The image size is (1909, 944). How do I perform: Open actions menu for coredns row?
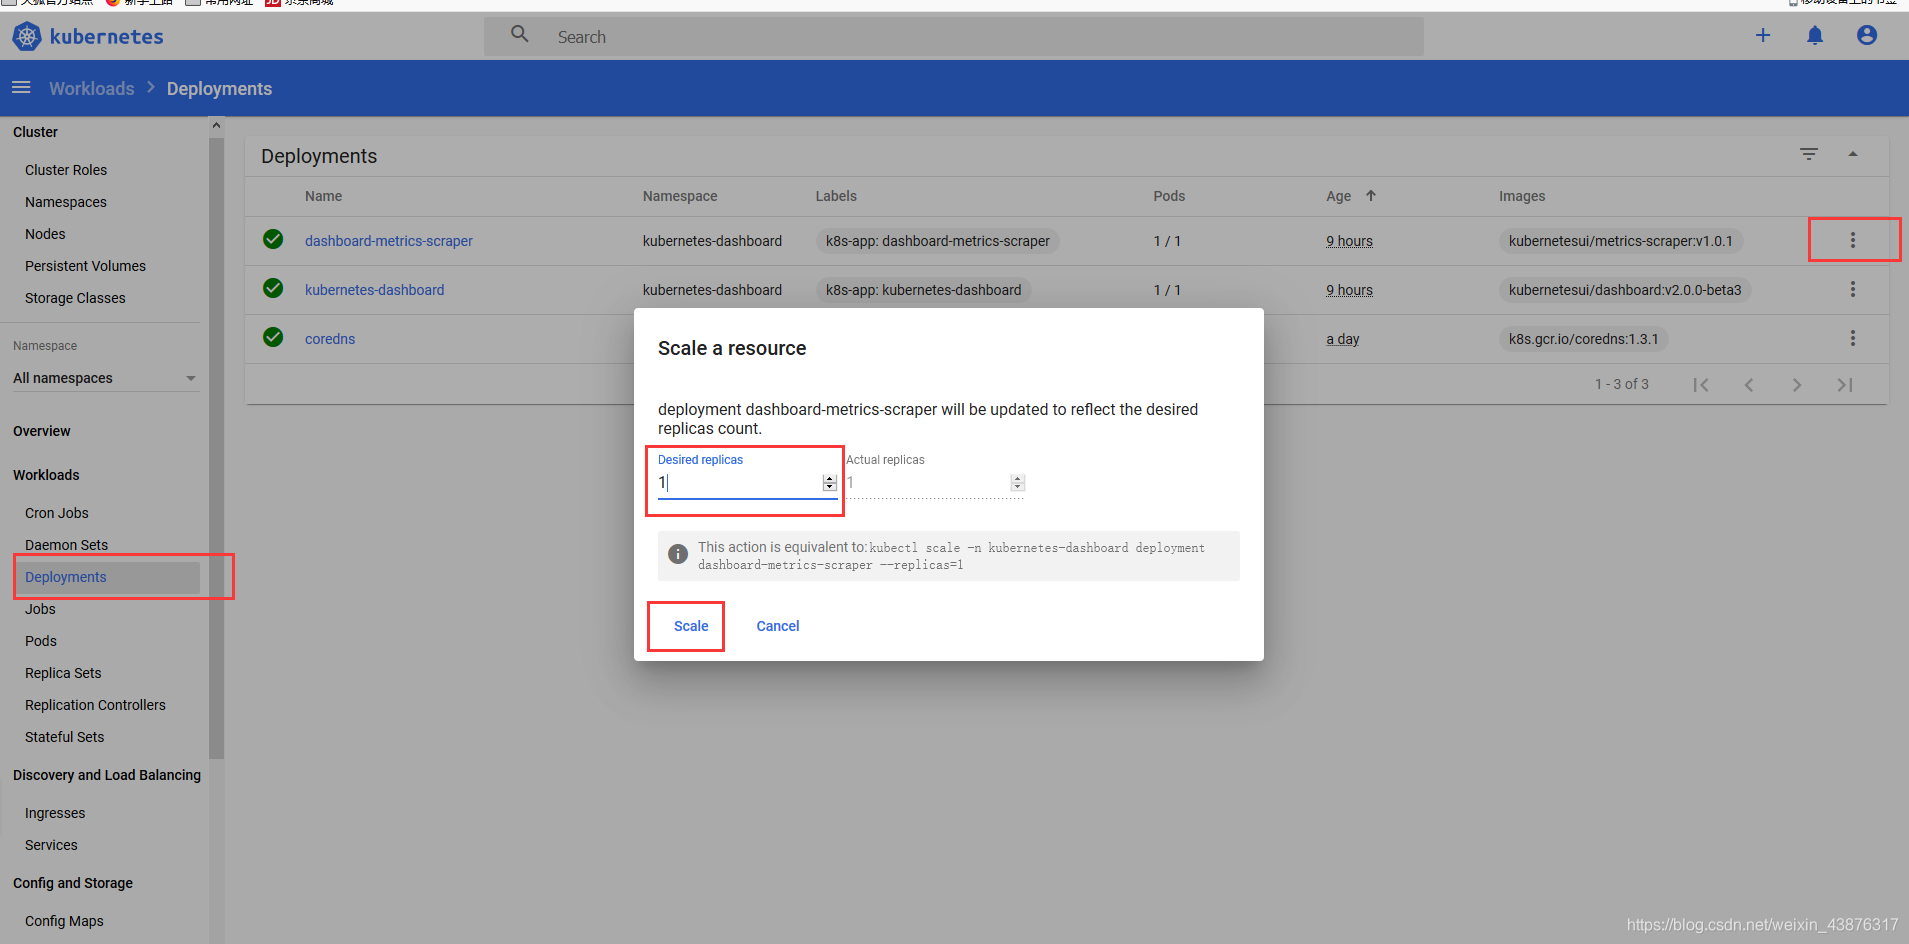click(1853, 338)
